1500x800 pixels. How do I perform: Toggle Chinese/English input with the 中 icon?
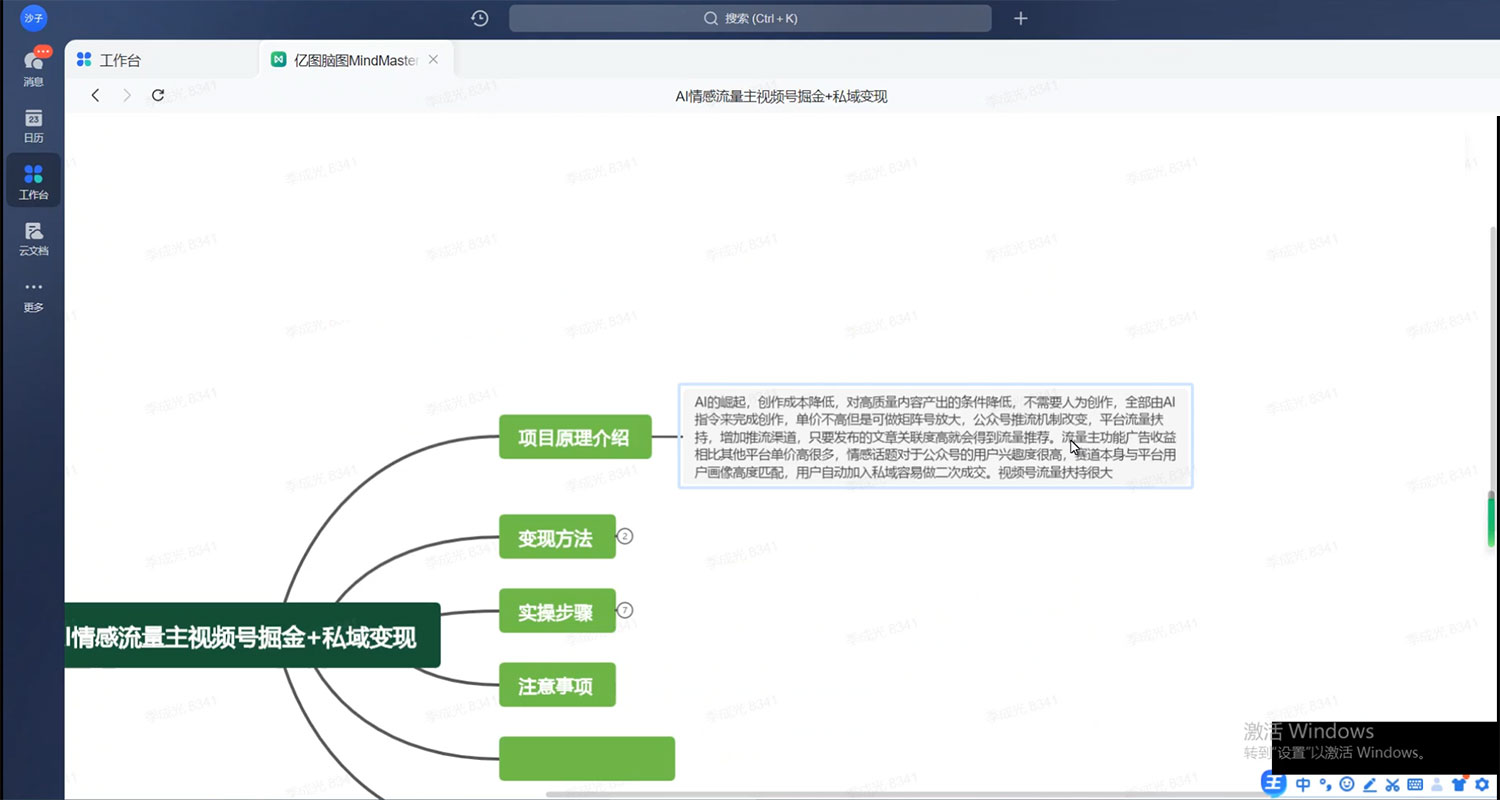tap(1303, 785)
